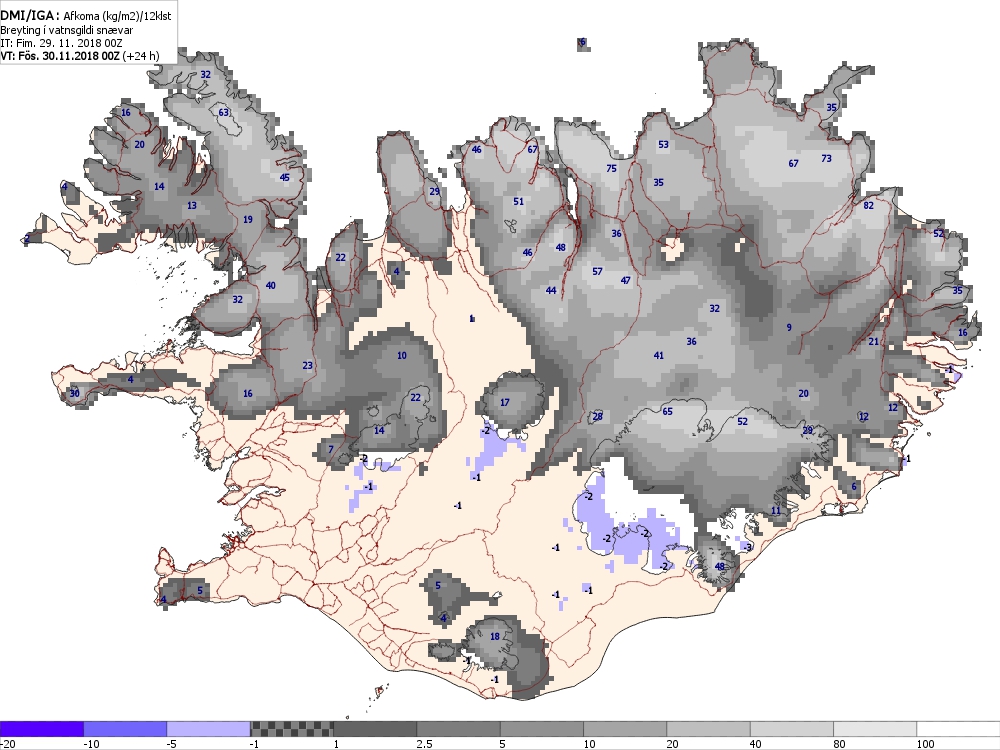Select the '80' legend label
The height and width of the screenshot is (750, 1000).
pyautogui.click(x=841, y=744)
